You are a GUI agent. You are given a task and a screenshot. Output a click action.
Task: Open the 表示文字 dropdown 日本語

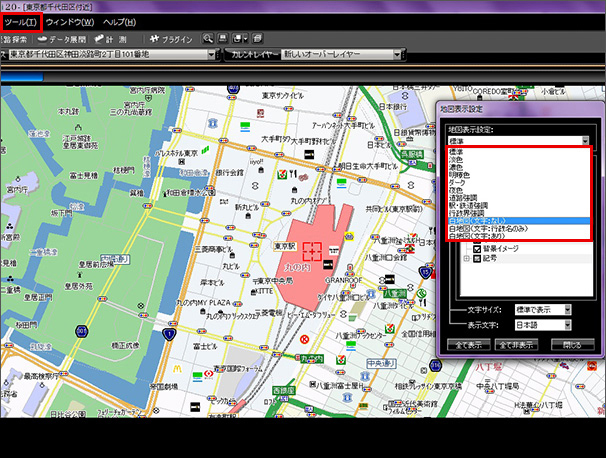543,325
